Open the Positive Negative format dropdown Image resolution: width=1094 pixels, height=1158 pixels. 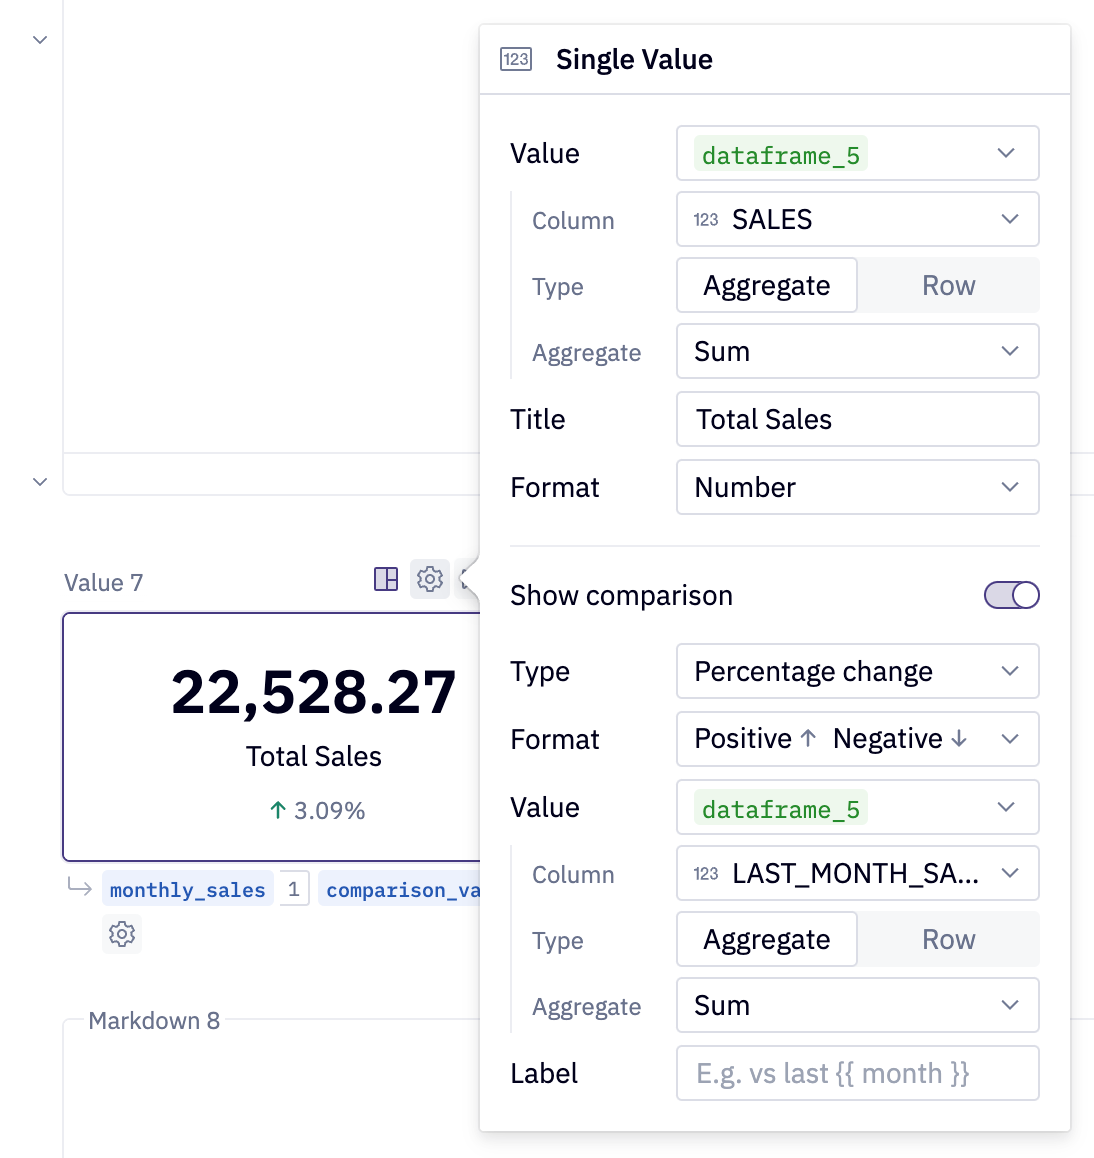point(857,739)
